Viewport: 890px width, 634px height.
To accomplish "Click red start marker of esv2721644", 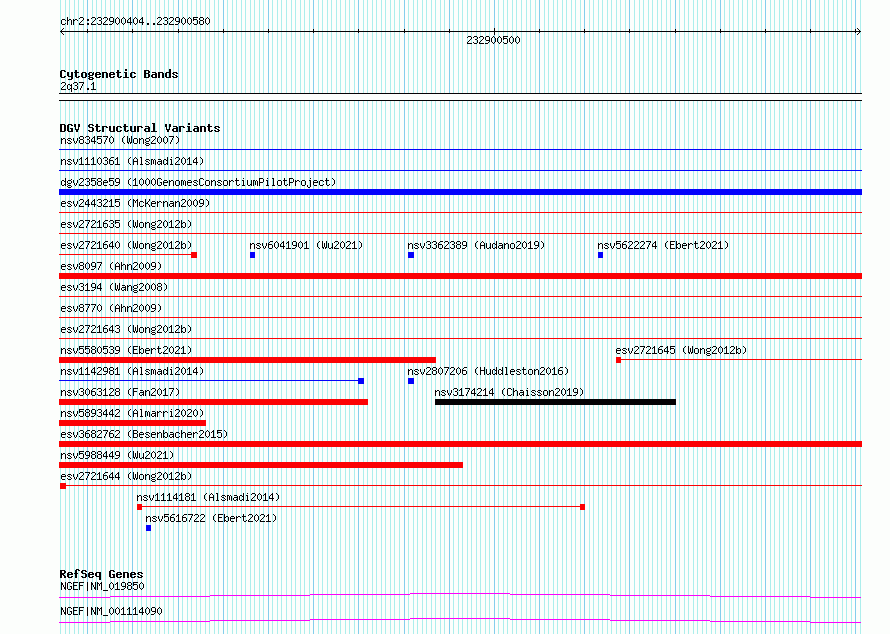I will [63, 486].
